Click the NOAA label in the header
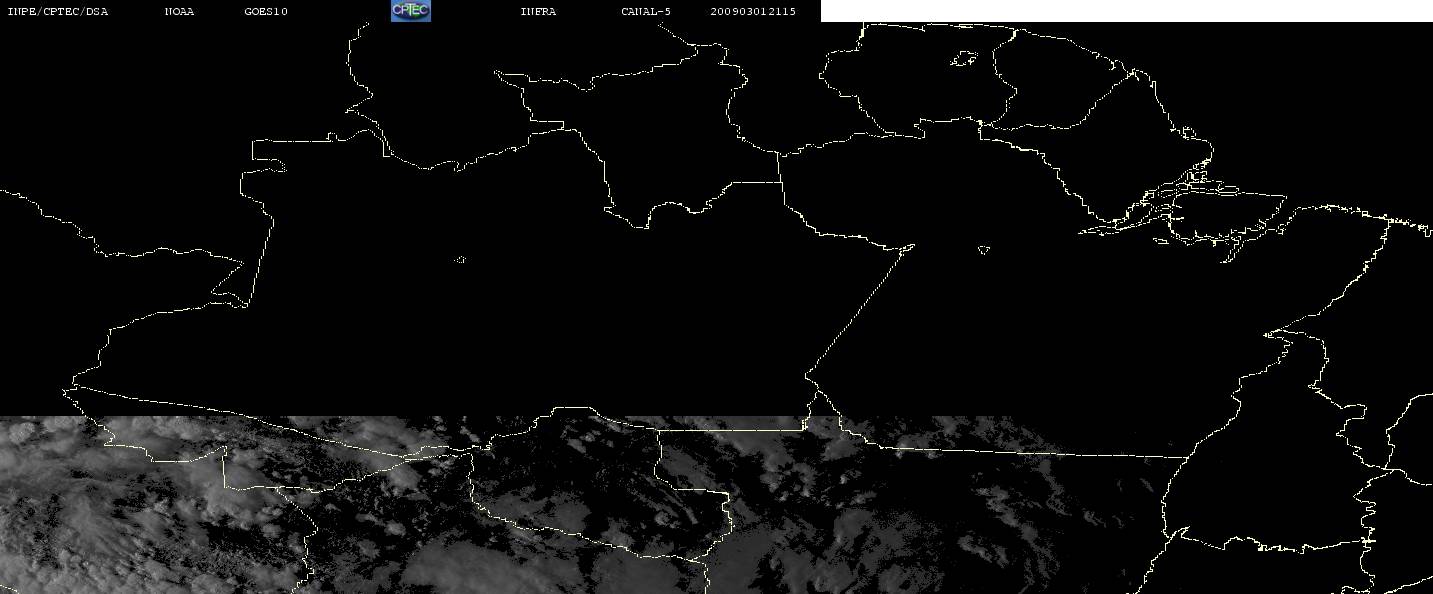The height and width of the screenshot is (594, 1433). click(179, 11)
